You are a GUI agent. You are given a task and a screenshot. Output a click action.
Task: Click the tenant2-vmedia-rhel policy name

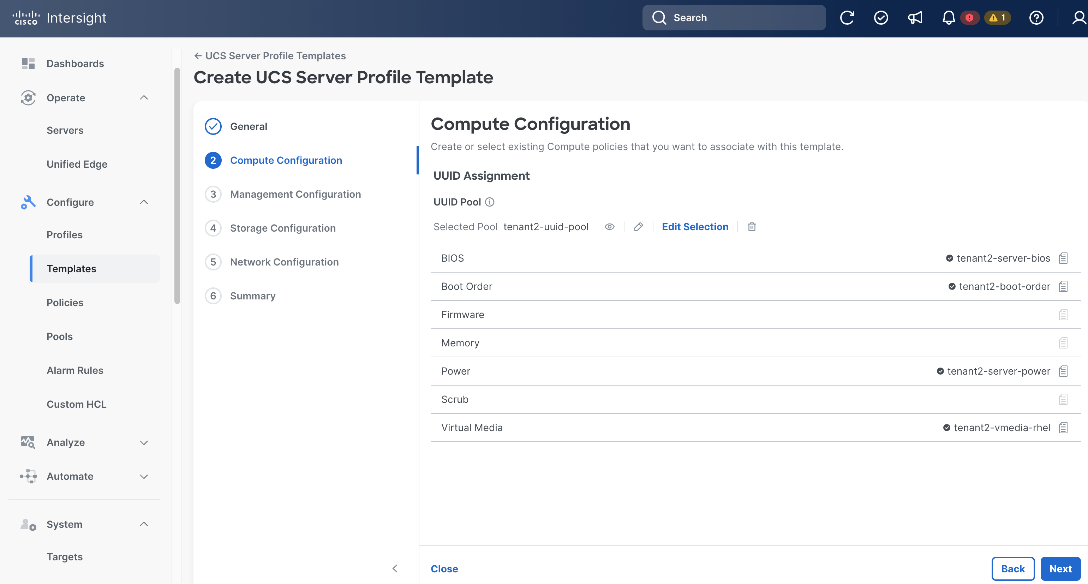[x=1002, y=428]
